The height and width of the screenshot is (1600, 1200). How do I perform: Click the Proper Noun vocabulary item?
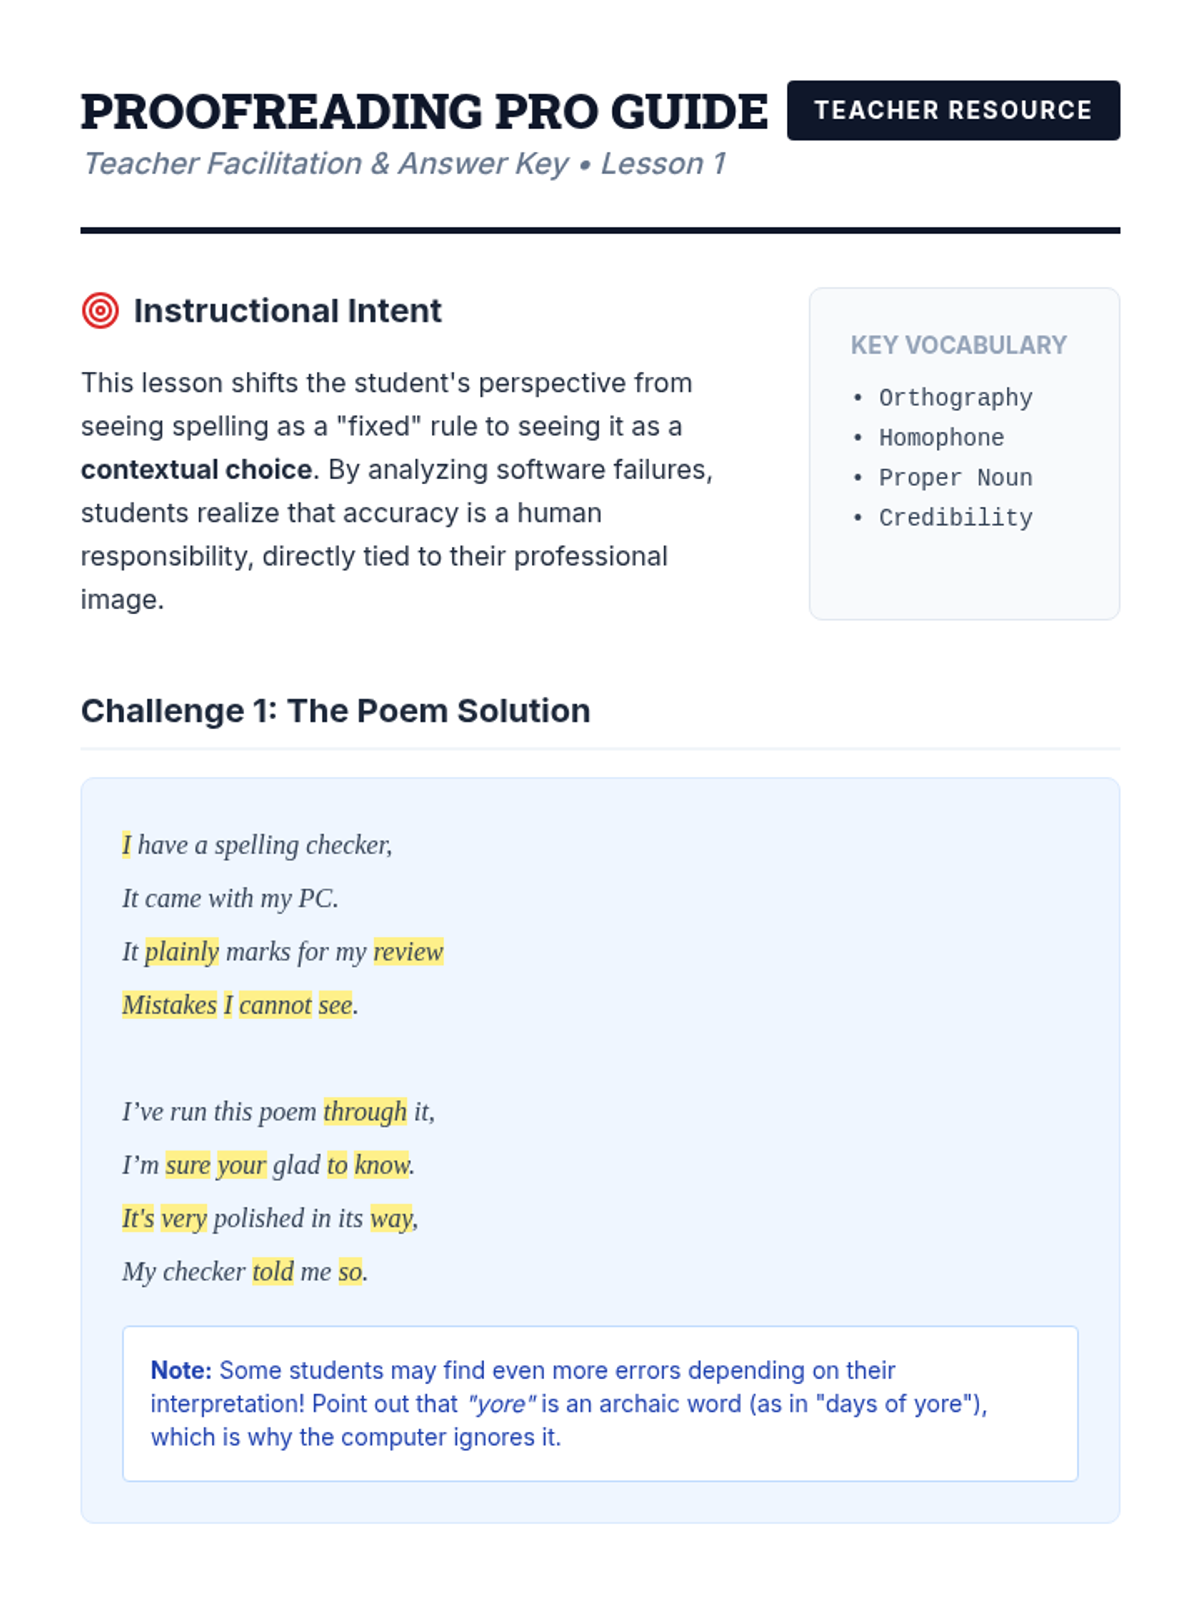pyautogui.click(x=955, y=478)
